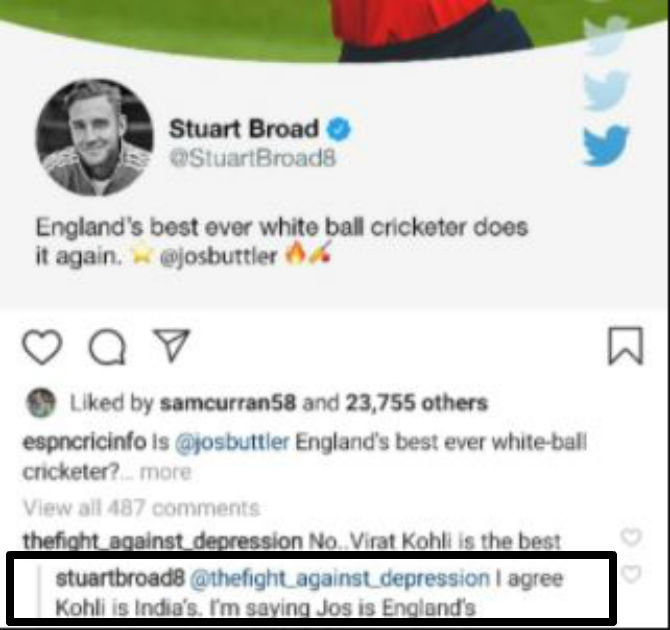Open stuartbroad8 username in the reply
This screenshot has width=670, height=630.
click(x=120, y=579)
